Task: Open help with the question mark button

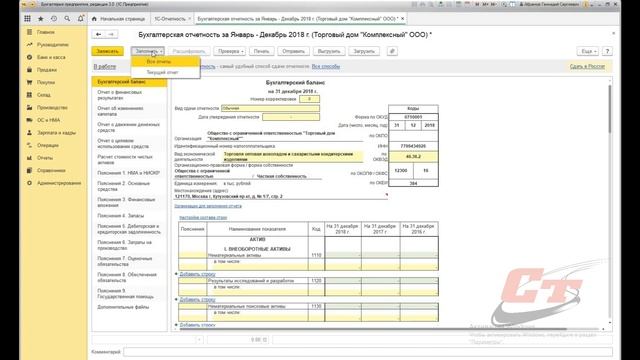Action: point(607,51)
